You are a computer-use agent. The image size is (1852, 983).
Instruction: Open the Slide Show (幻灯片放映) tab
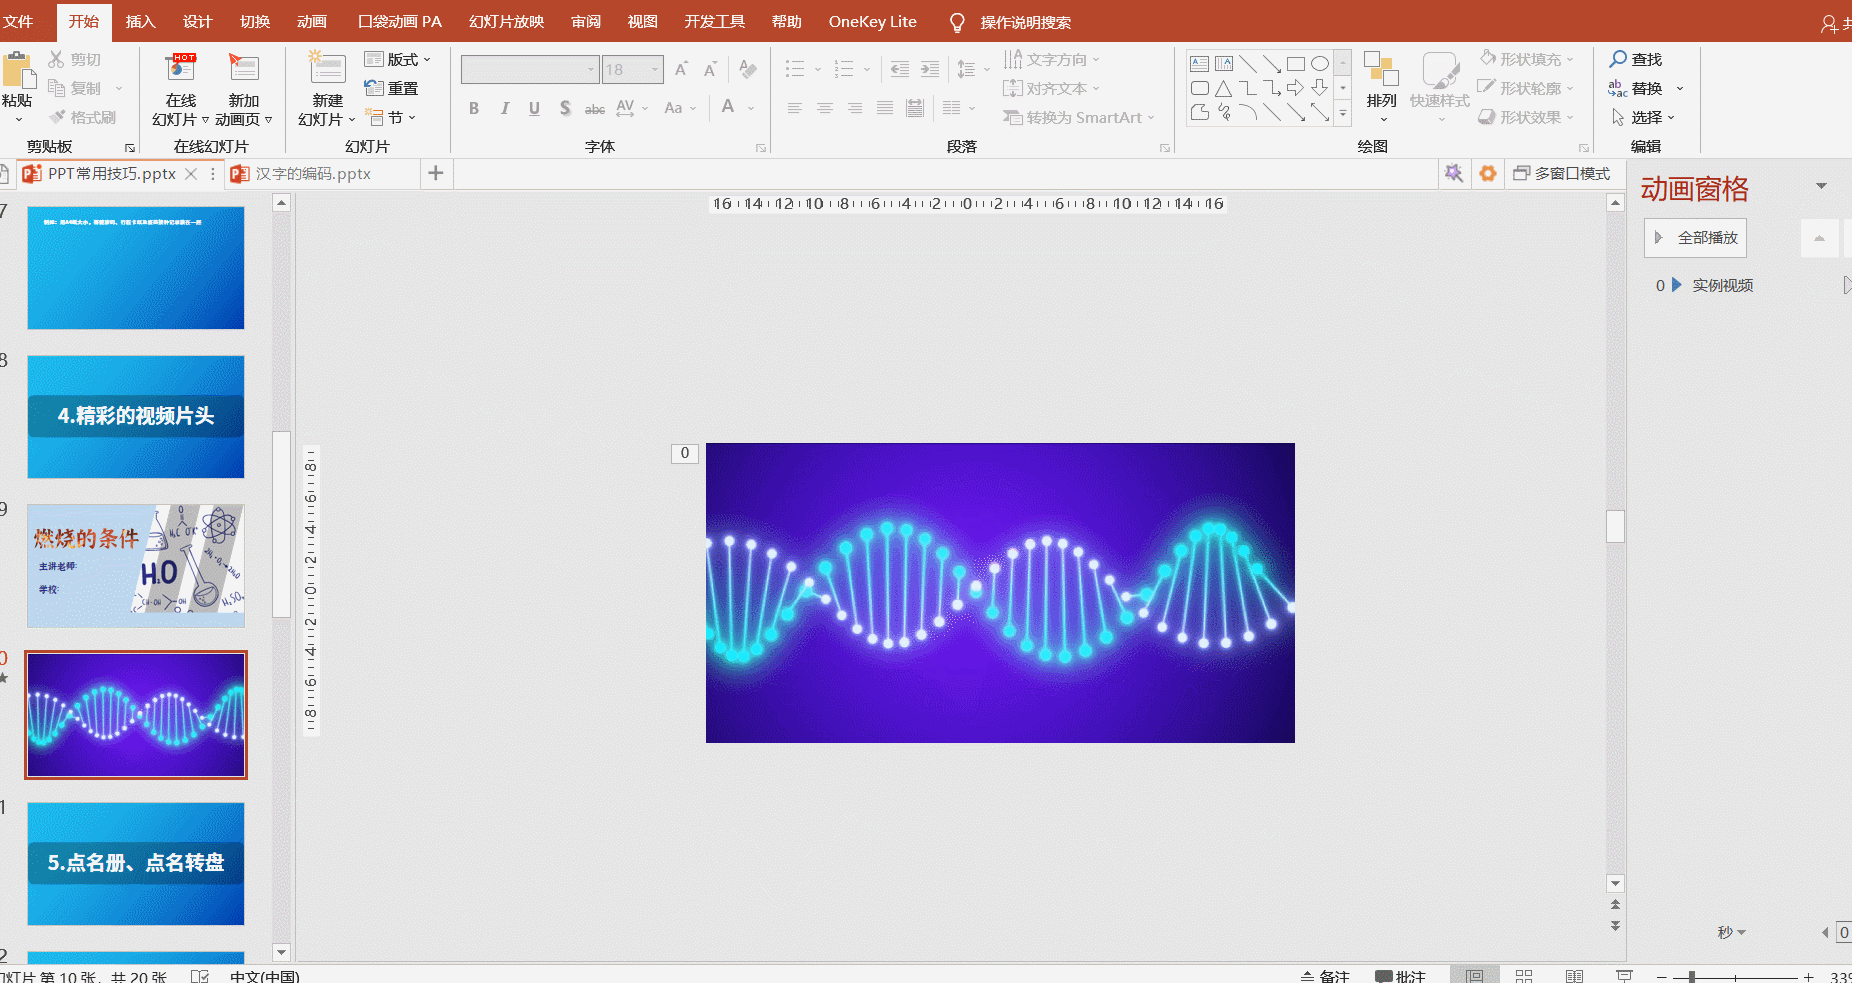pyautogui.click(x=506, y=21)
